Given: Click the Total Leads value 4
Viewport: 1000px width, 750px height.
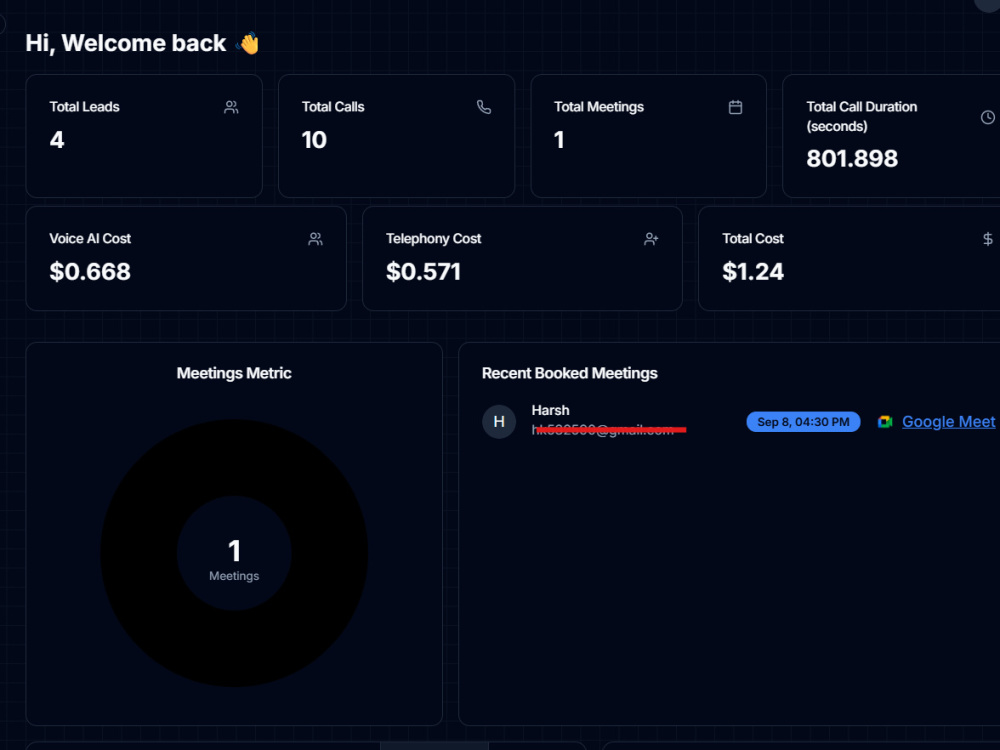Looking at the screenshot, I should pos(57,140).
